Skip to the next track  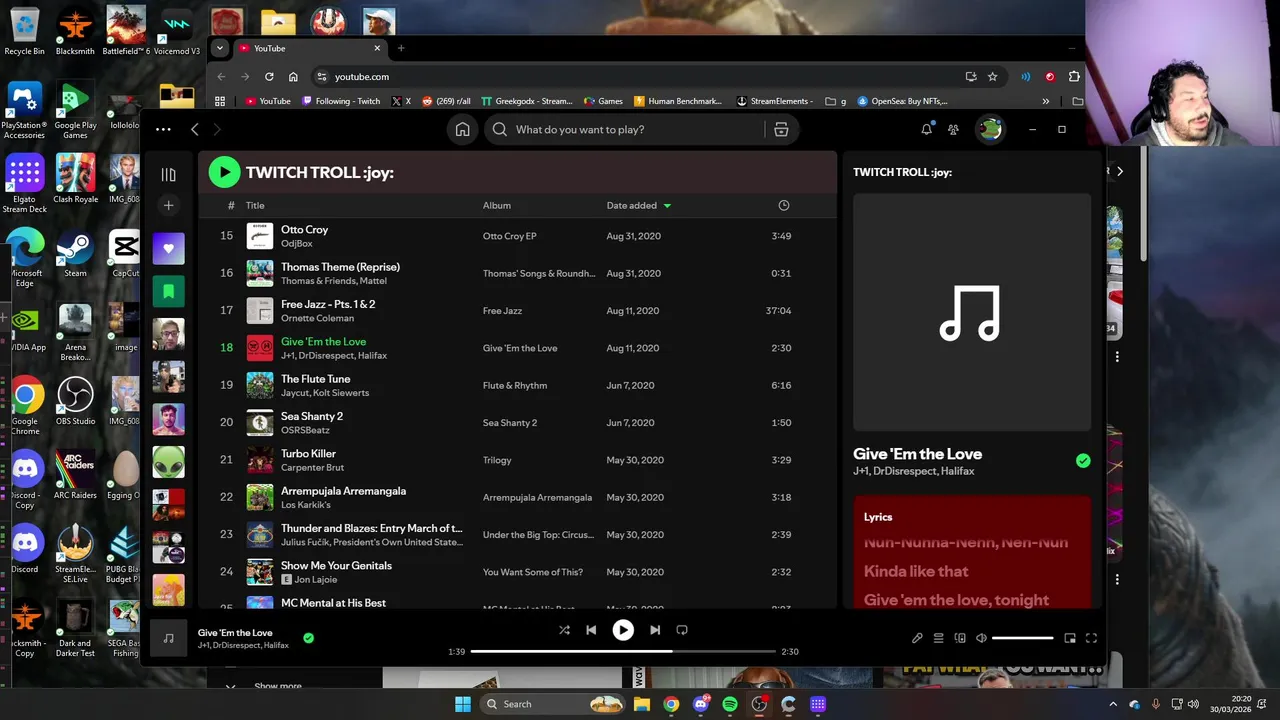pyautogui.click(x=655, y=630)
